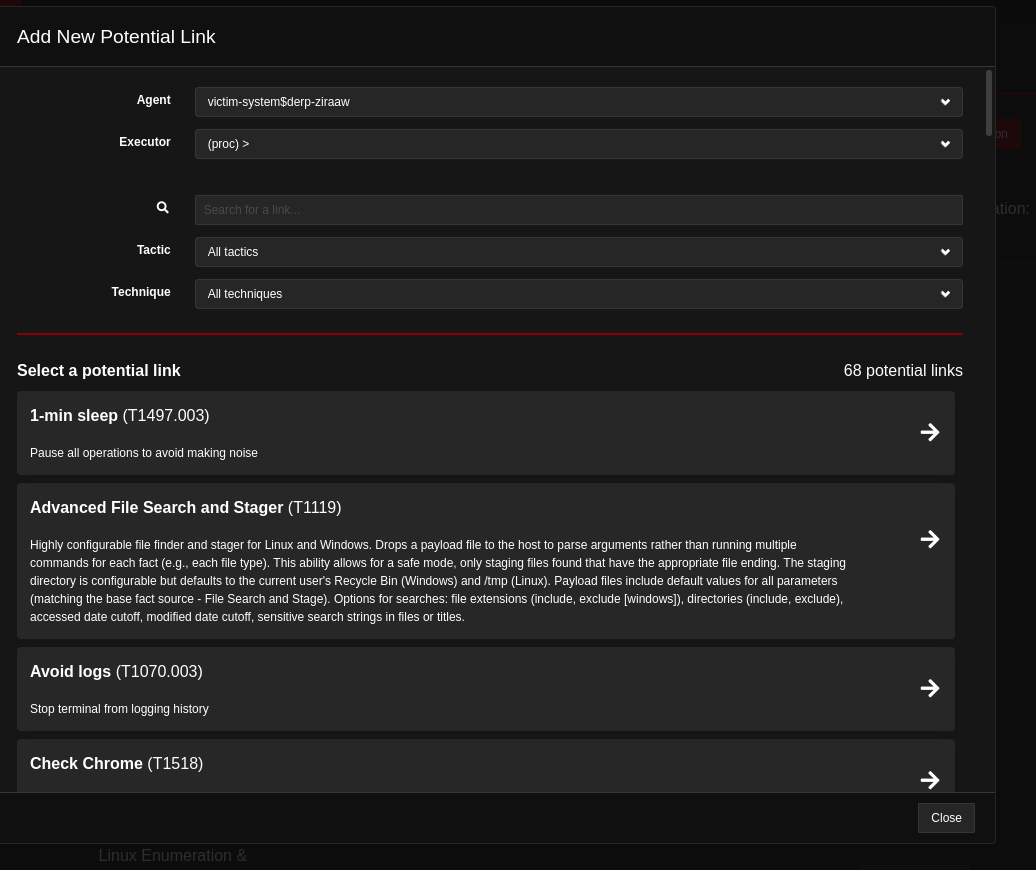Click the arrow icon for Avoid logs

point(930,688)
